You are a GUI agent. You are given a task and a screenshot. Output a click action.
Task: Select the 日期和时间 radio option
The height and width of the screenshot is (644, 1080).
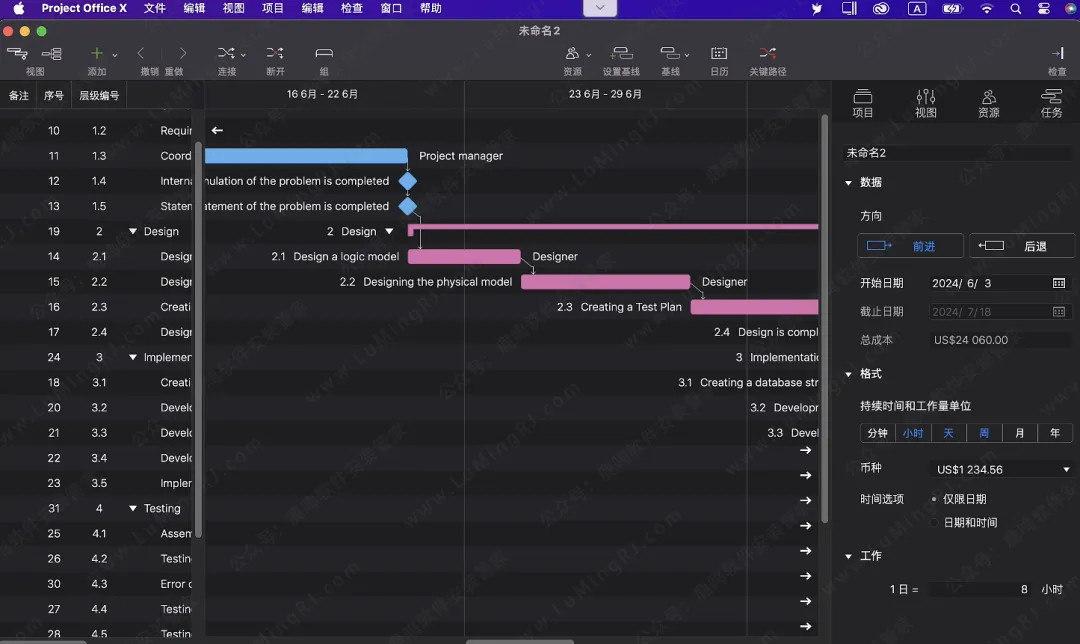click(934, 523)
